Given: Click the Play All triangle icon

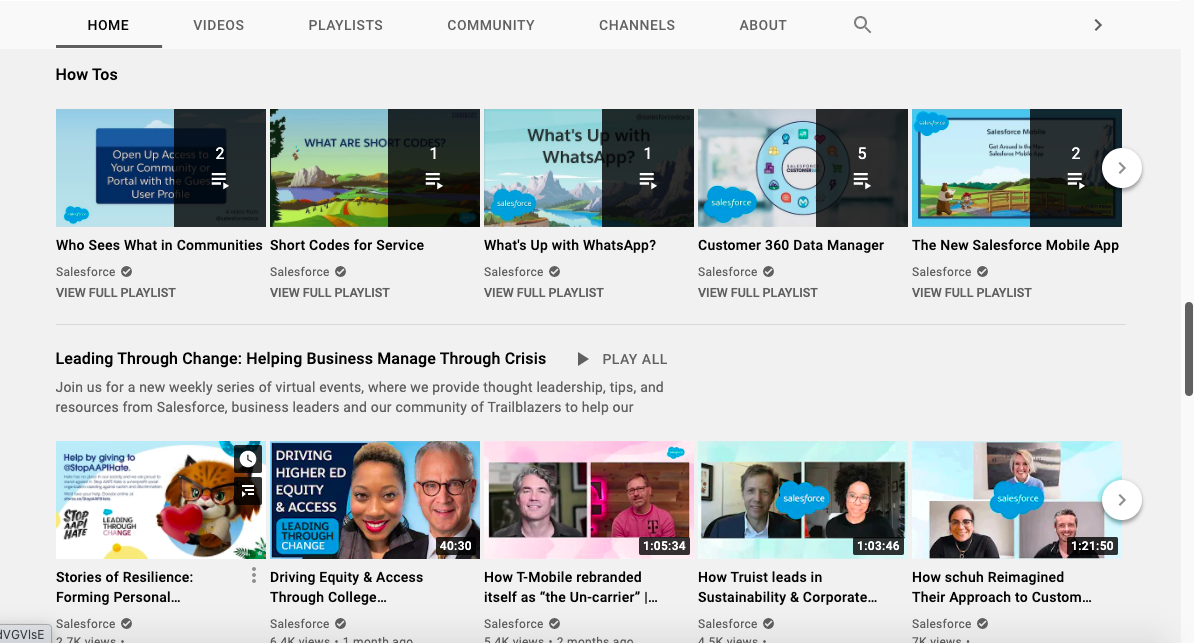Looking at the screenshot, I should click(583, 359).
